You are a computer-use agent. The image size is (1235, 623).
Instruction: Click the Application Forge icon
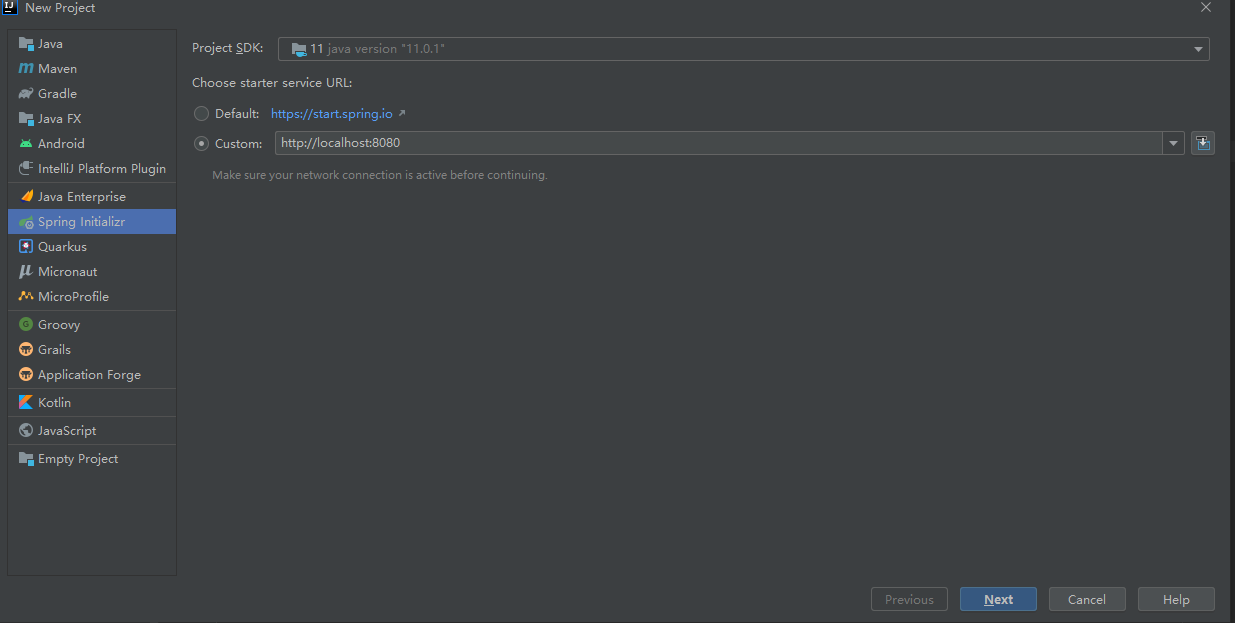point(26,375)
